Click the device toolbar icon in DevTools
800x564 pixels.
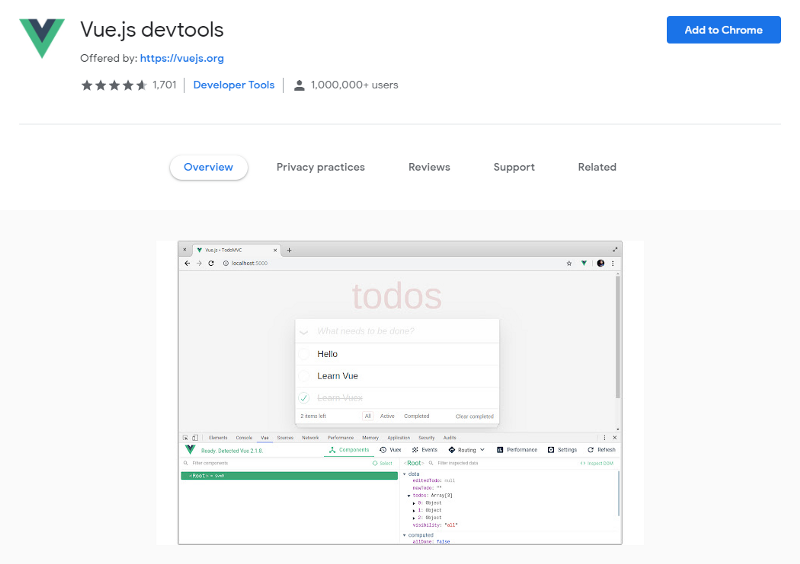tap(195, 438)
